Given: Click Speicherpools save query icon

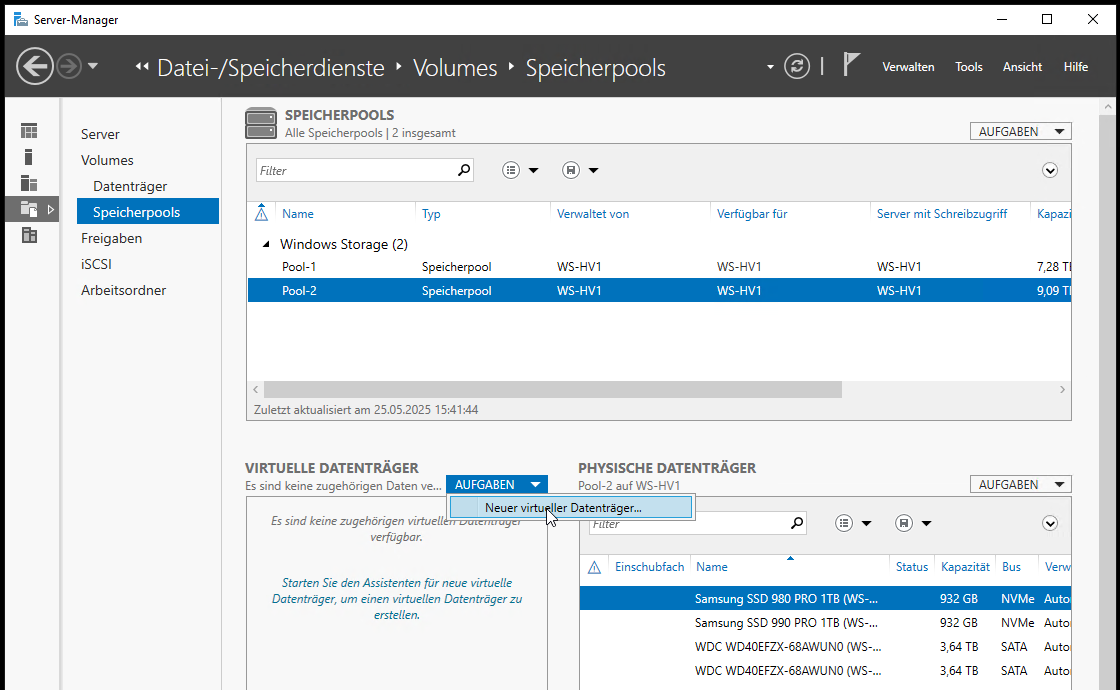Looking at the screenshot, I should coord(570,170).
